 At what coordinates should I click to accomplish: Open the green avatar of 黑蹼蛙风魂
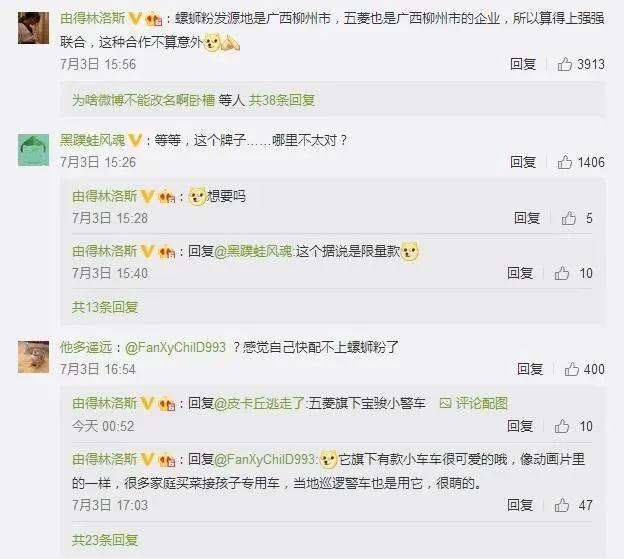pos(33,150)
